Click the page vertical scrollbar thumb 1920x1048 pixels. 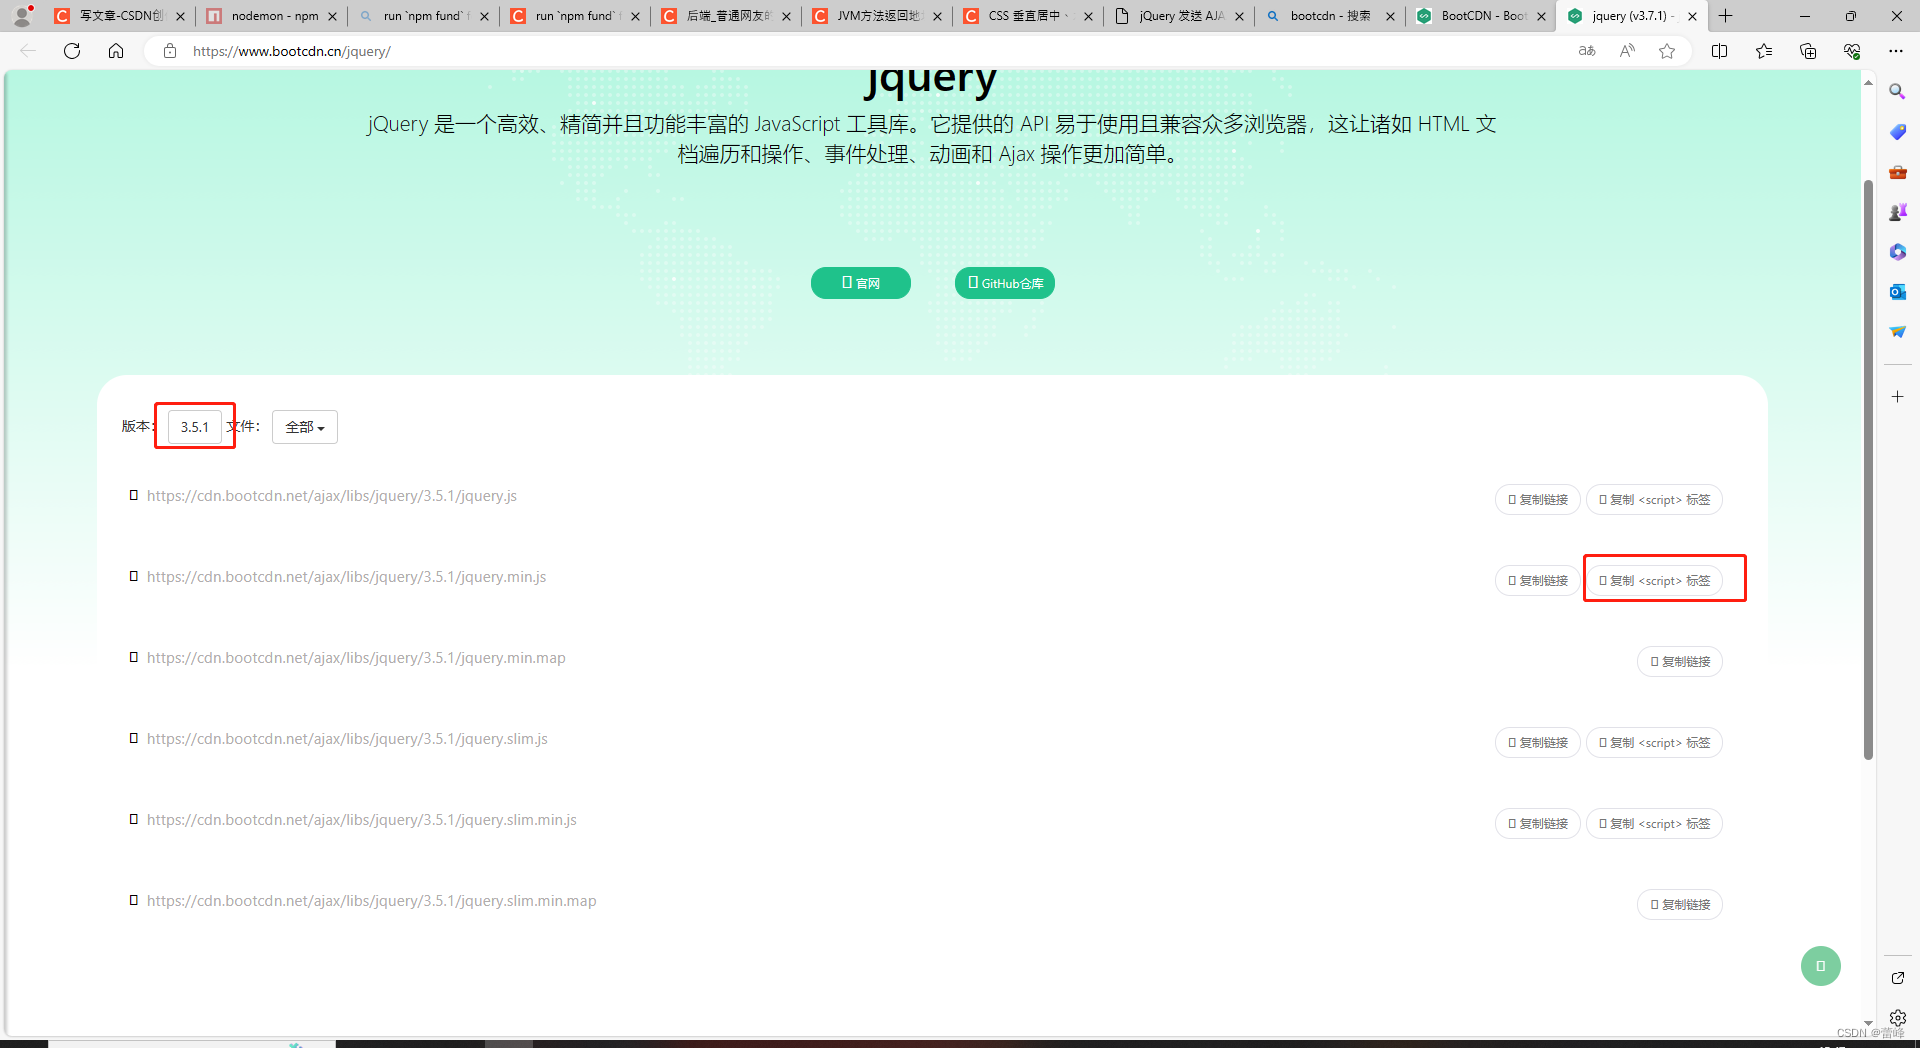(x=1868, y=470)
